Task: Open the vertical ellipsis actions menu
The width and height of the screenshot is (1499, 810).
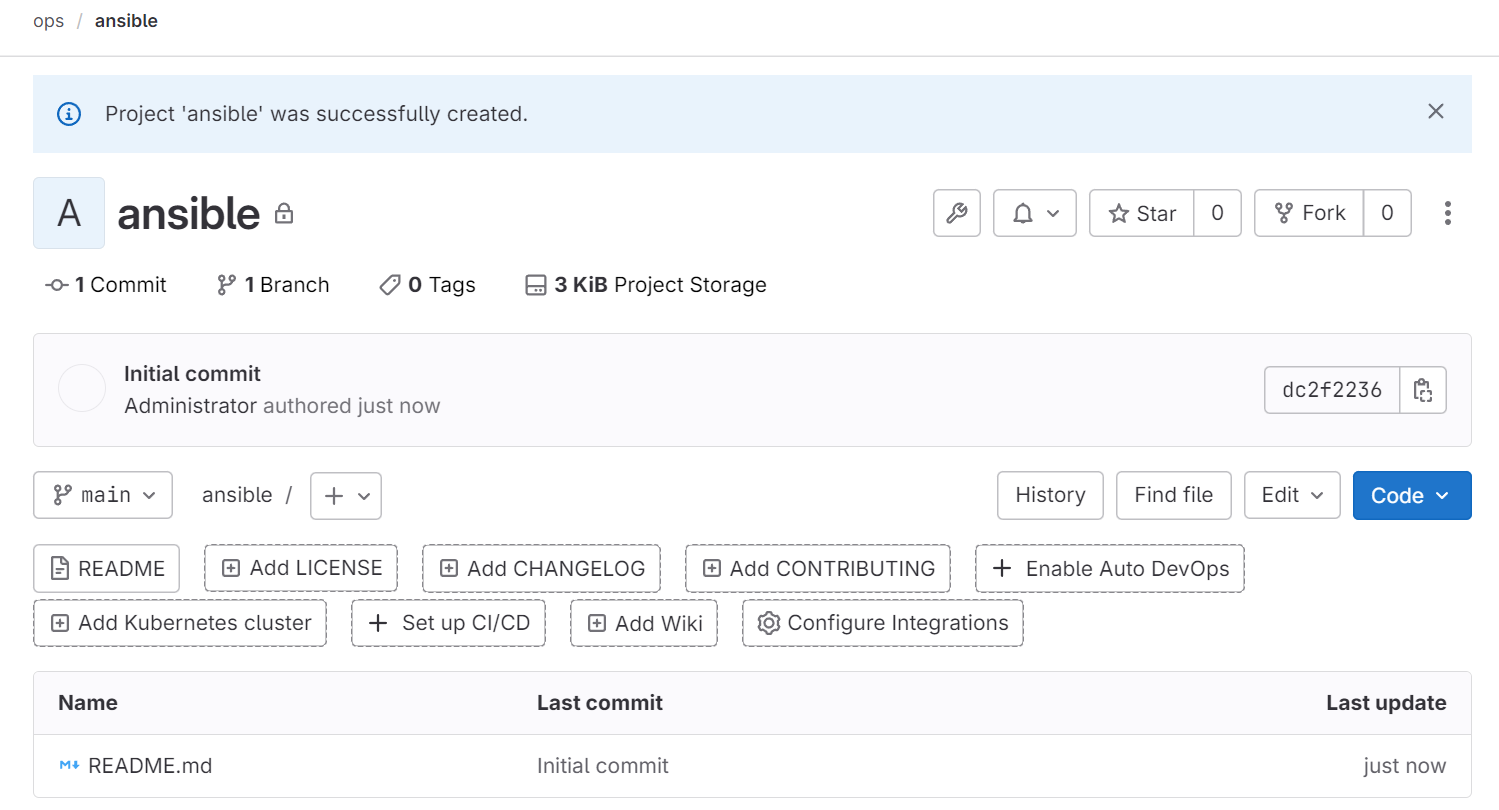Action: [1447, 213]
